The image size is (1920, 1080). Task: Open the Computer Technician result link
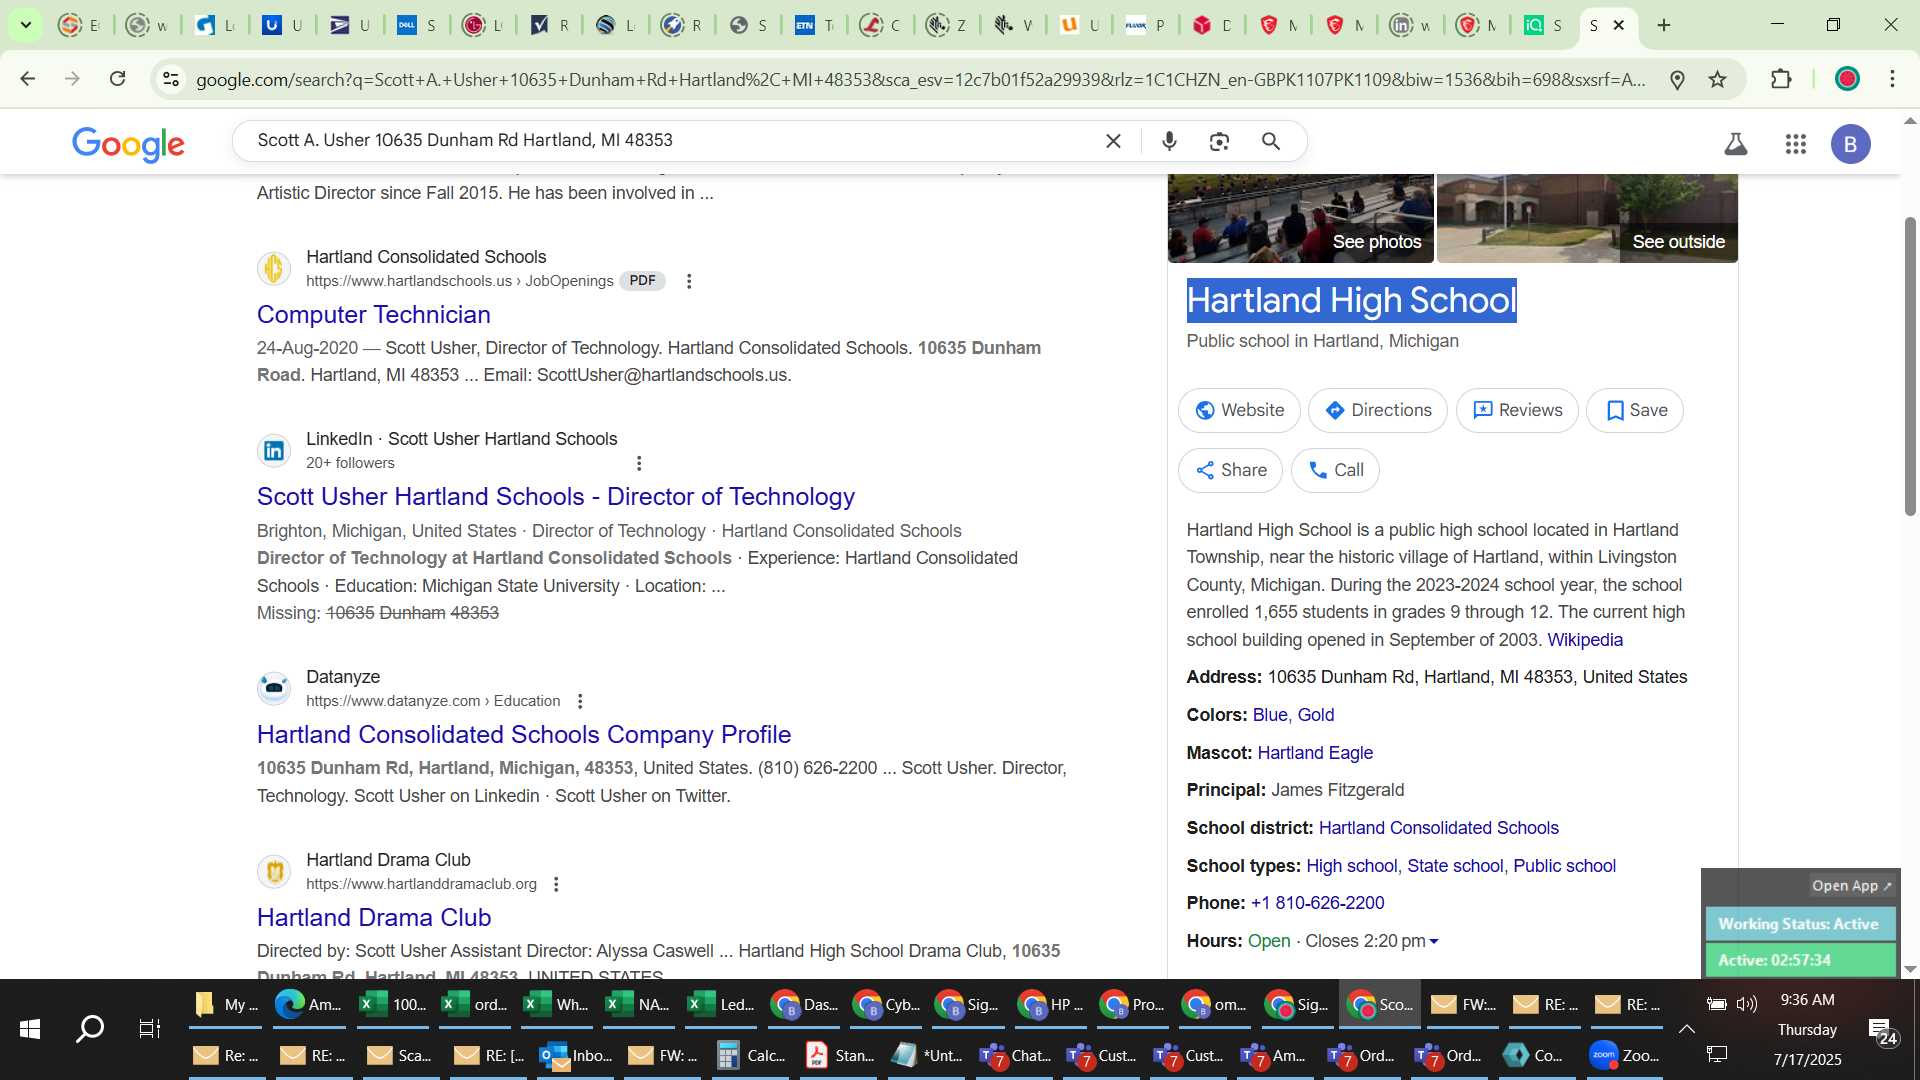tap(373, 314)
